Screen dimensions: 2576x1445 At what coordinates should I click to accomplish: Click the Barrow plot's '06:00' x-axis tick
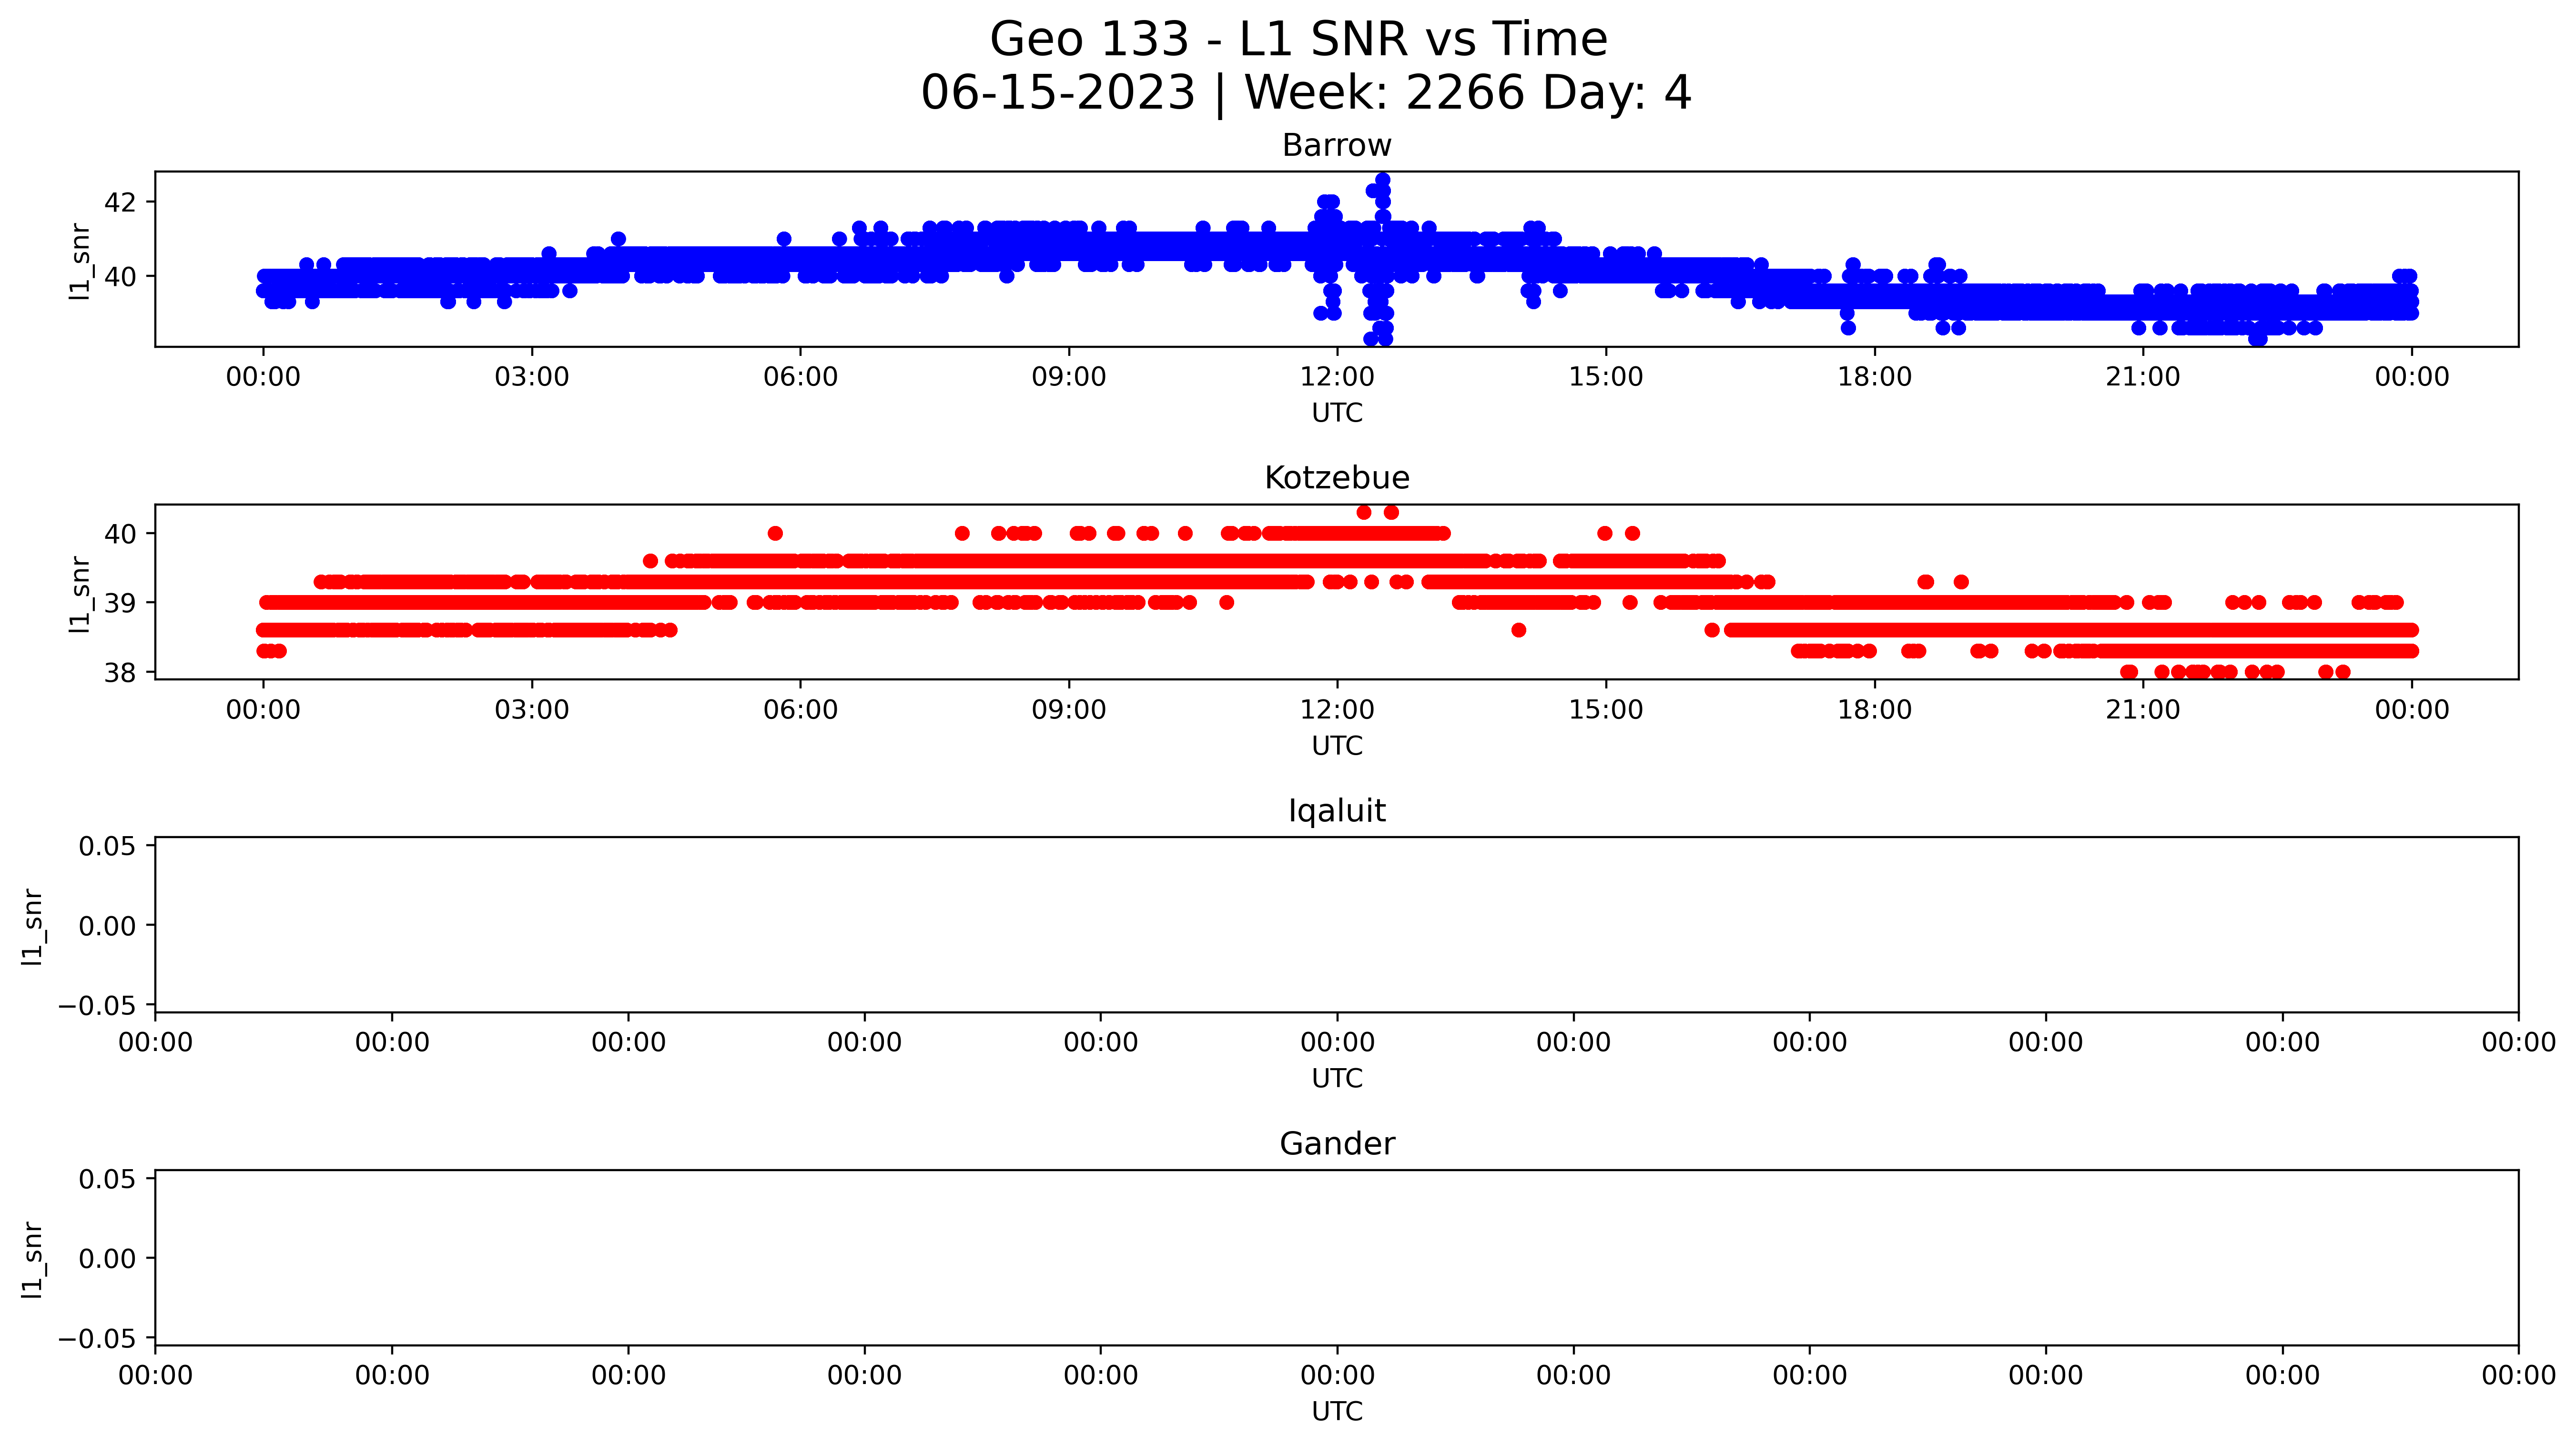click(800, 377)
